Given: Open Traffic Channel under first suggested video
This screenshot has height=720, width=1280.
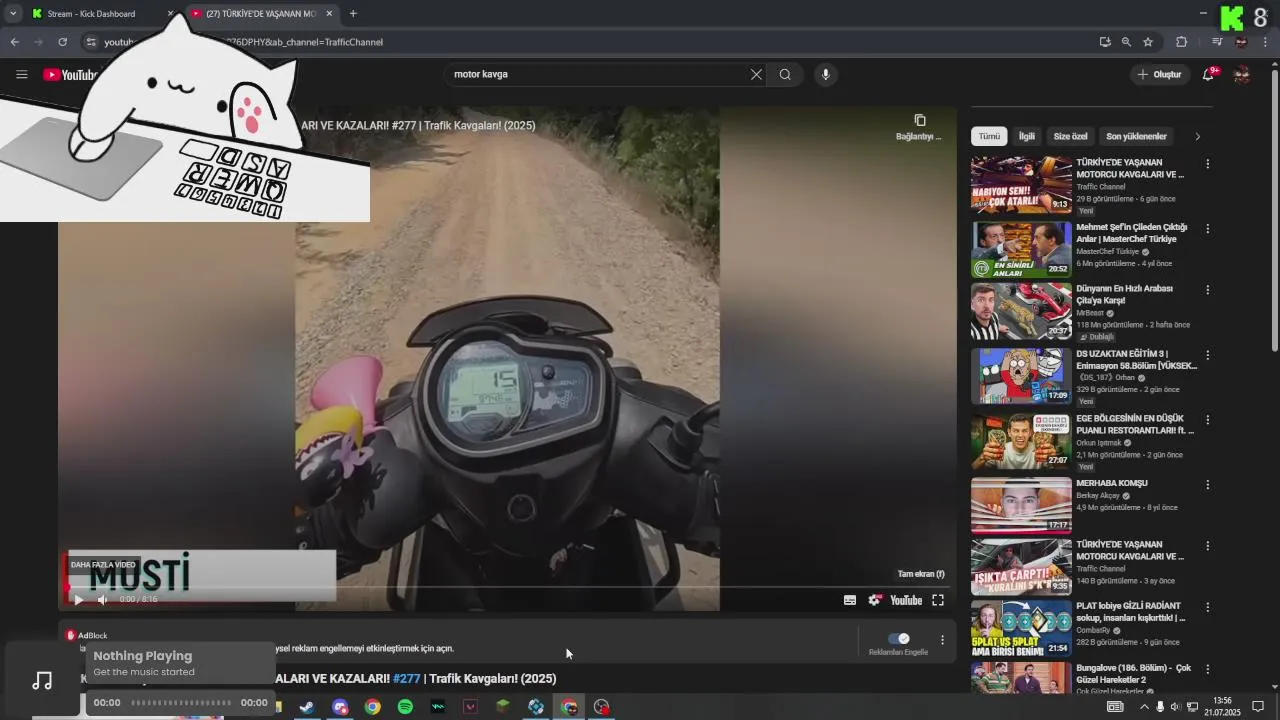Looking at the screenshot, I should 1101,187.
